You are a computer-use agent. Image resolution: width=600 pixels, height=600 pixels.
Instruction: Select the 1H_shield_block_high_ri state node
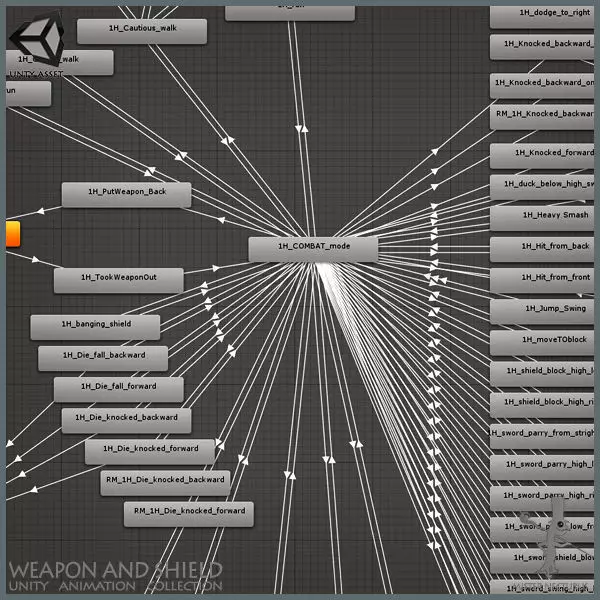click(542, 405)
